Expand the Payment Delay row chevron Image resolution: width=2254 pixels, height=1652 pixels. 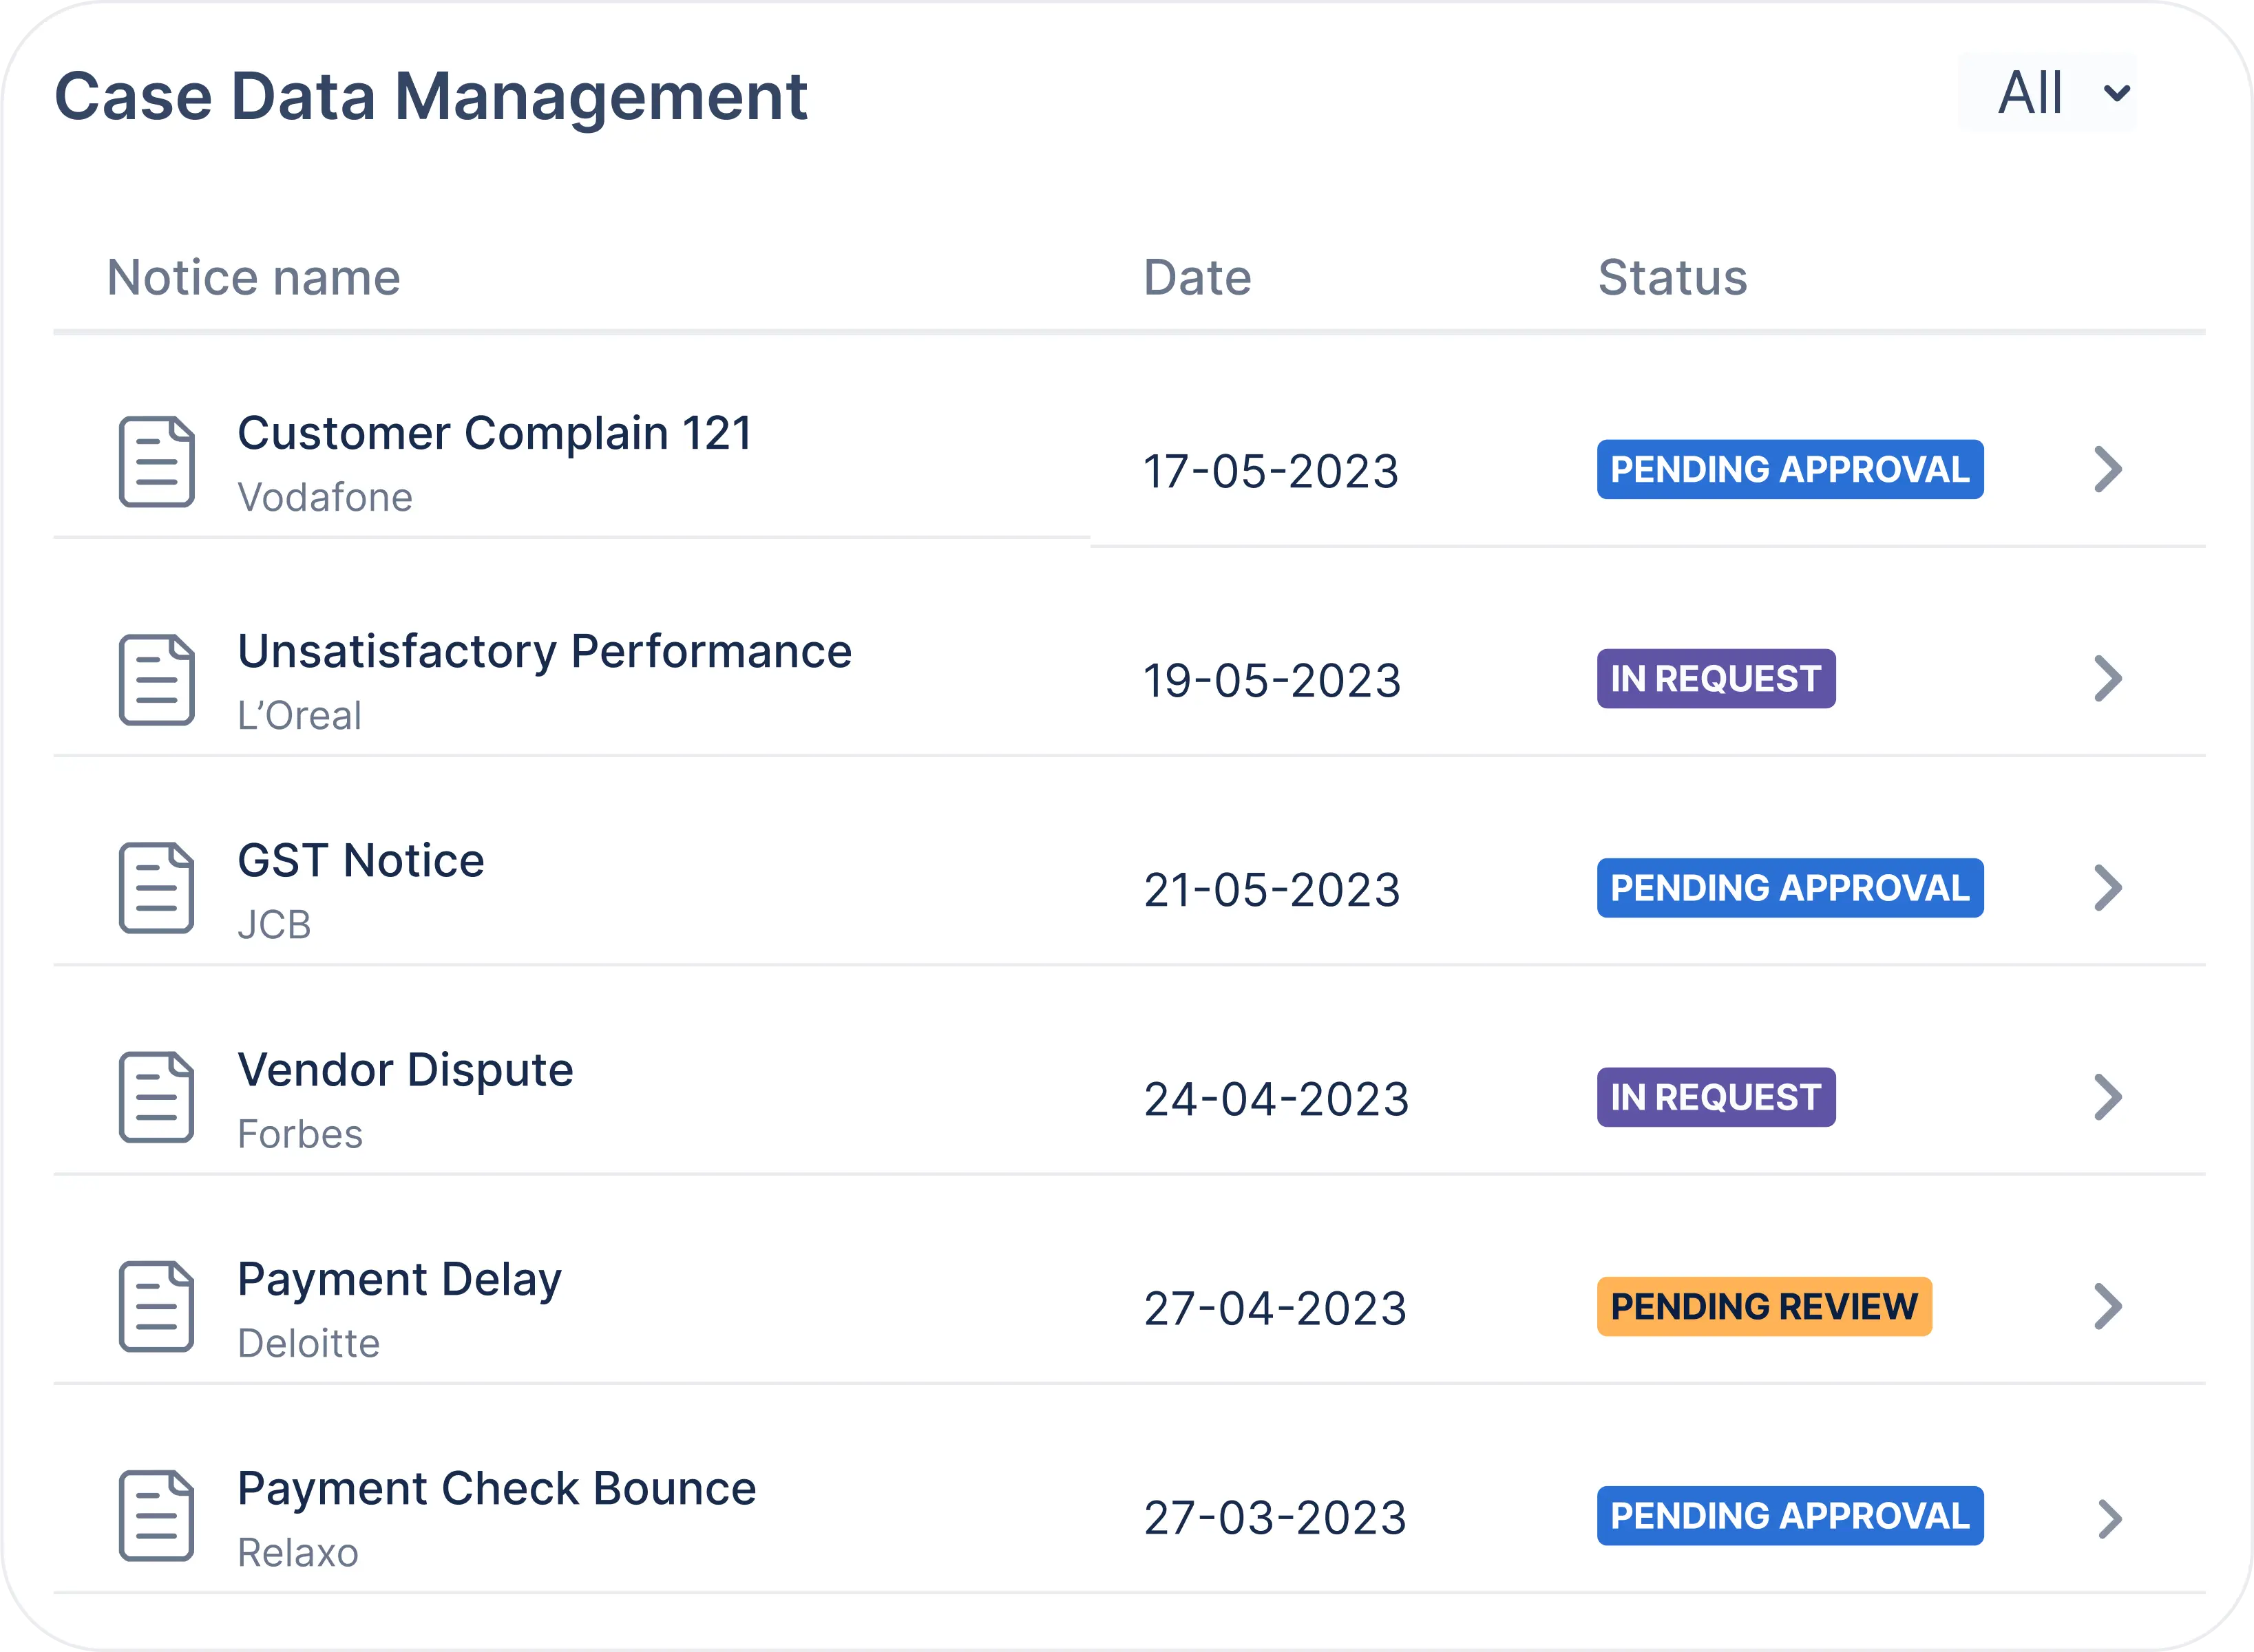(2108, 1306)
